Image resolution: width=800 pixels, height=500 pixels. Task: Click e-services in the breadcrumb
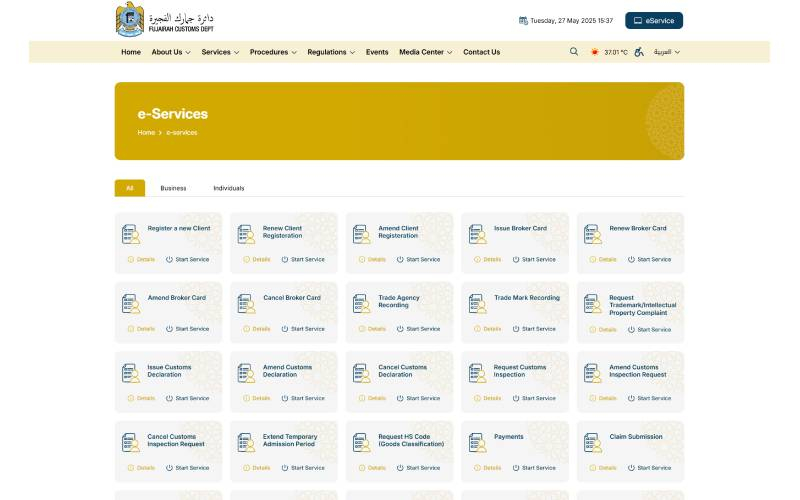[182, 132]
